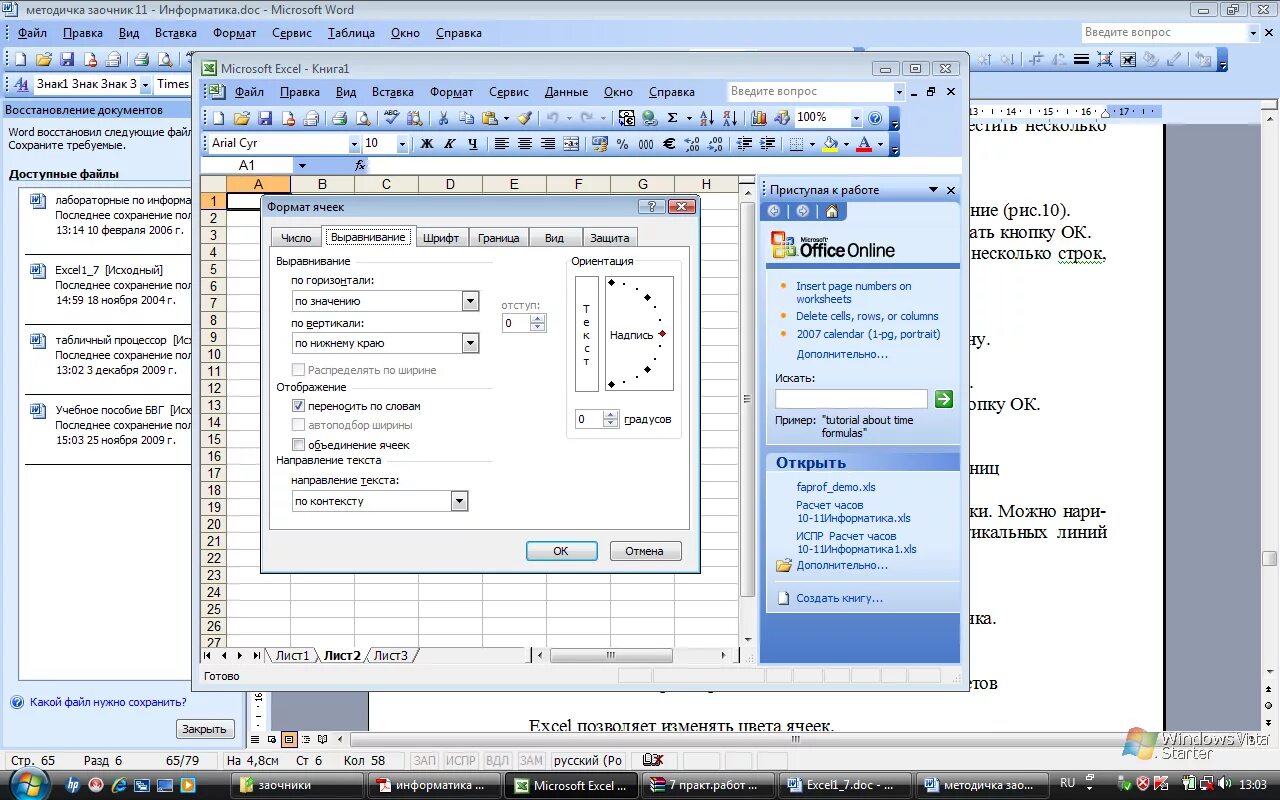Click the 'Искать' search input field
This screenshot has height=800, width=1280.
pos(851,399)
